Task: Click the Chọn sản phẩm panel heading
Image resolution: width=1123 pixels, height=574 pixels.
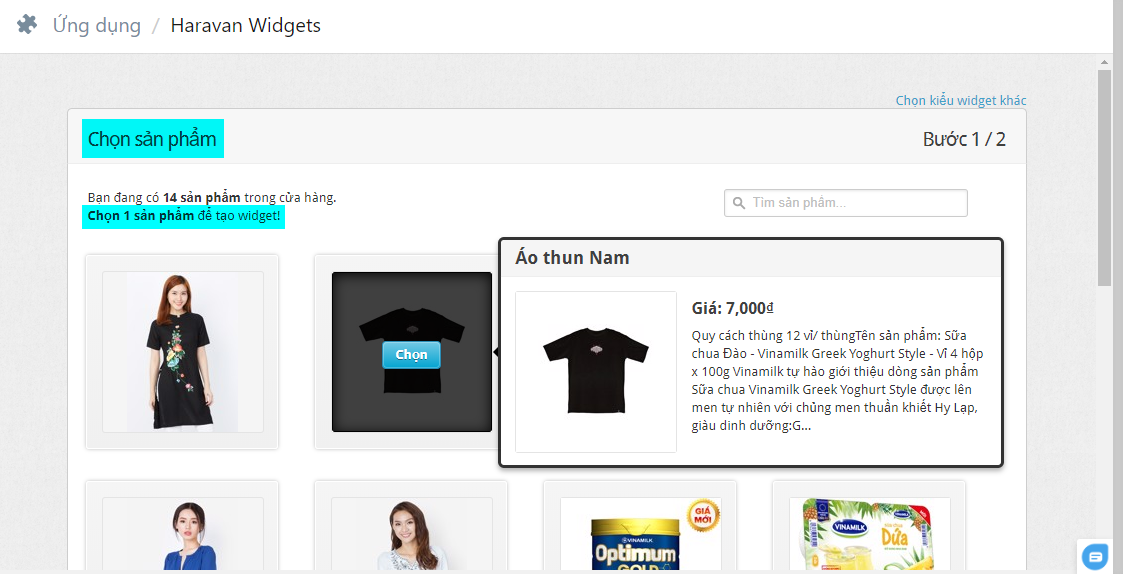Action: (153, 139)
